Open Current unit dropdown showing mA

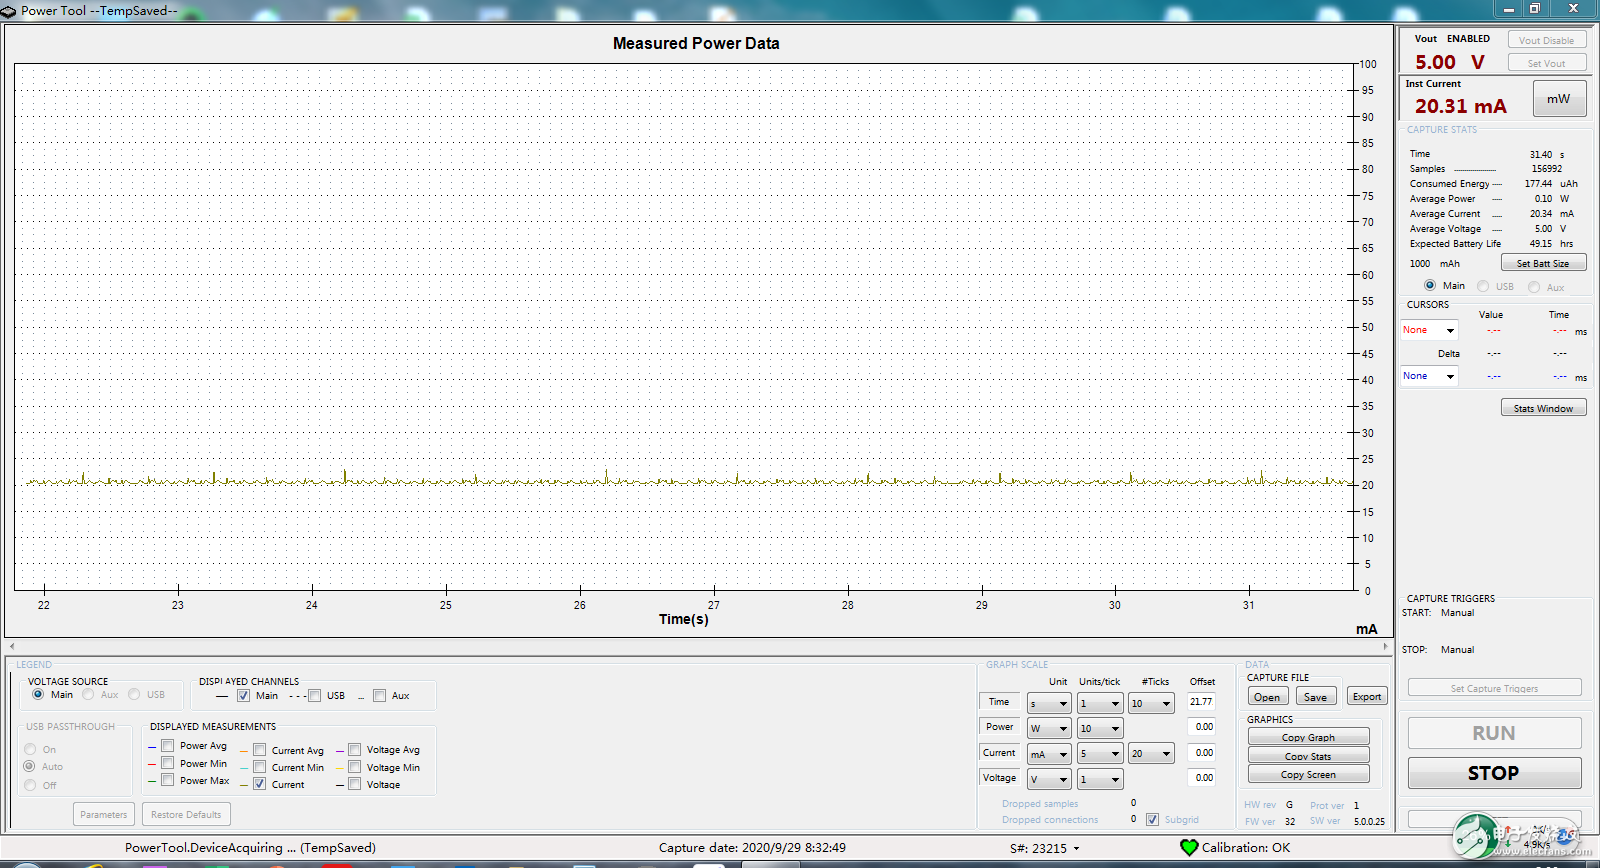pyautogui.click(x=1049, y=754)
